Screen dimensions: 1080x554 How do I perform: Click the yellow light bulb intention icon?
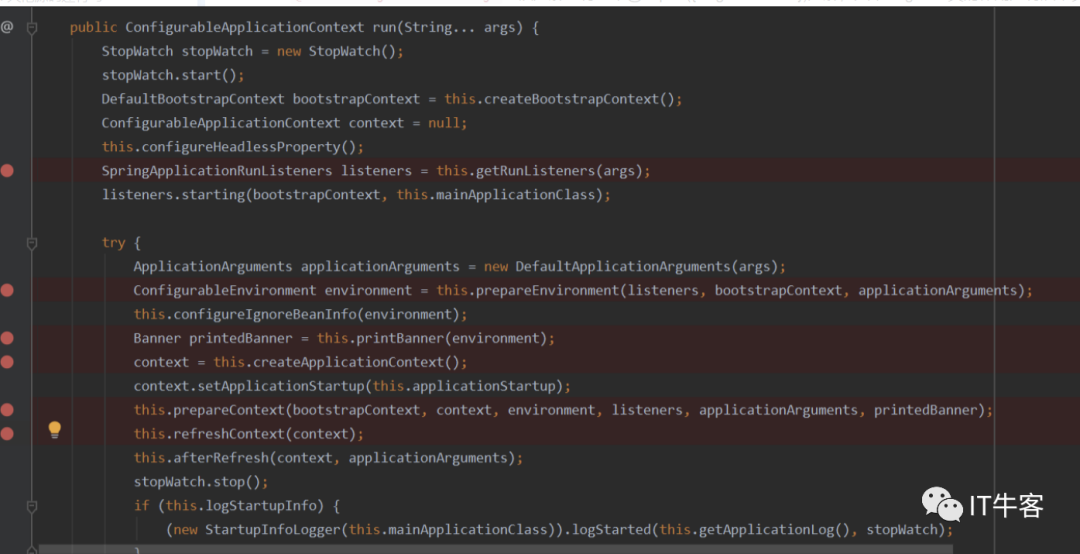coord(55,430)
